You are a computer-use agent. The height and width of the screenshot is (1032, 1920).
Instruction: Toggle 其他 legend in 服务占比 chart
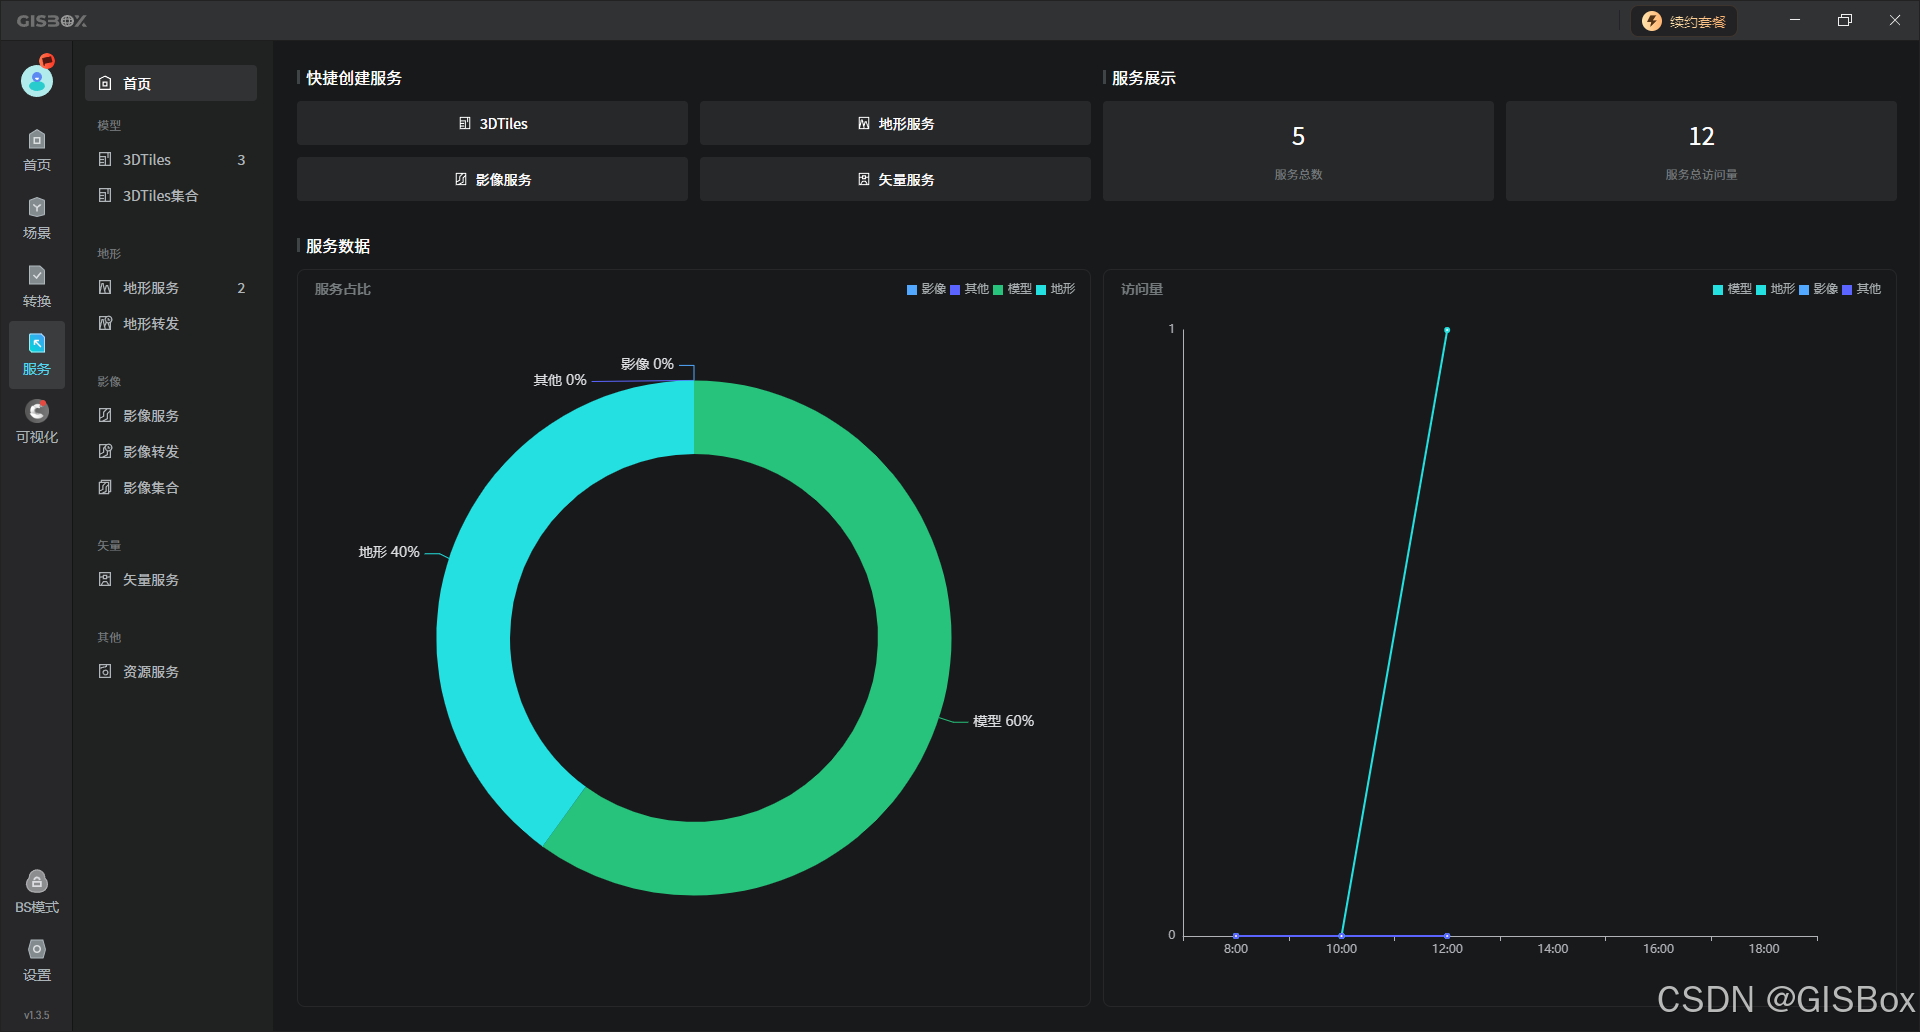pos(969,289)
